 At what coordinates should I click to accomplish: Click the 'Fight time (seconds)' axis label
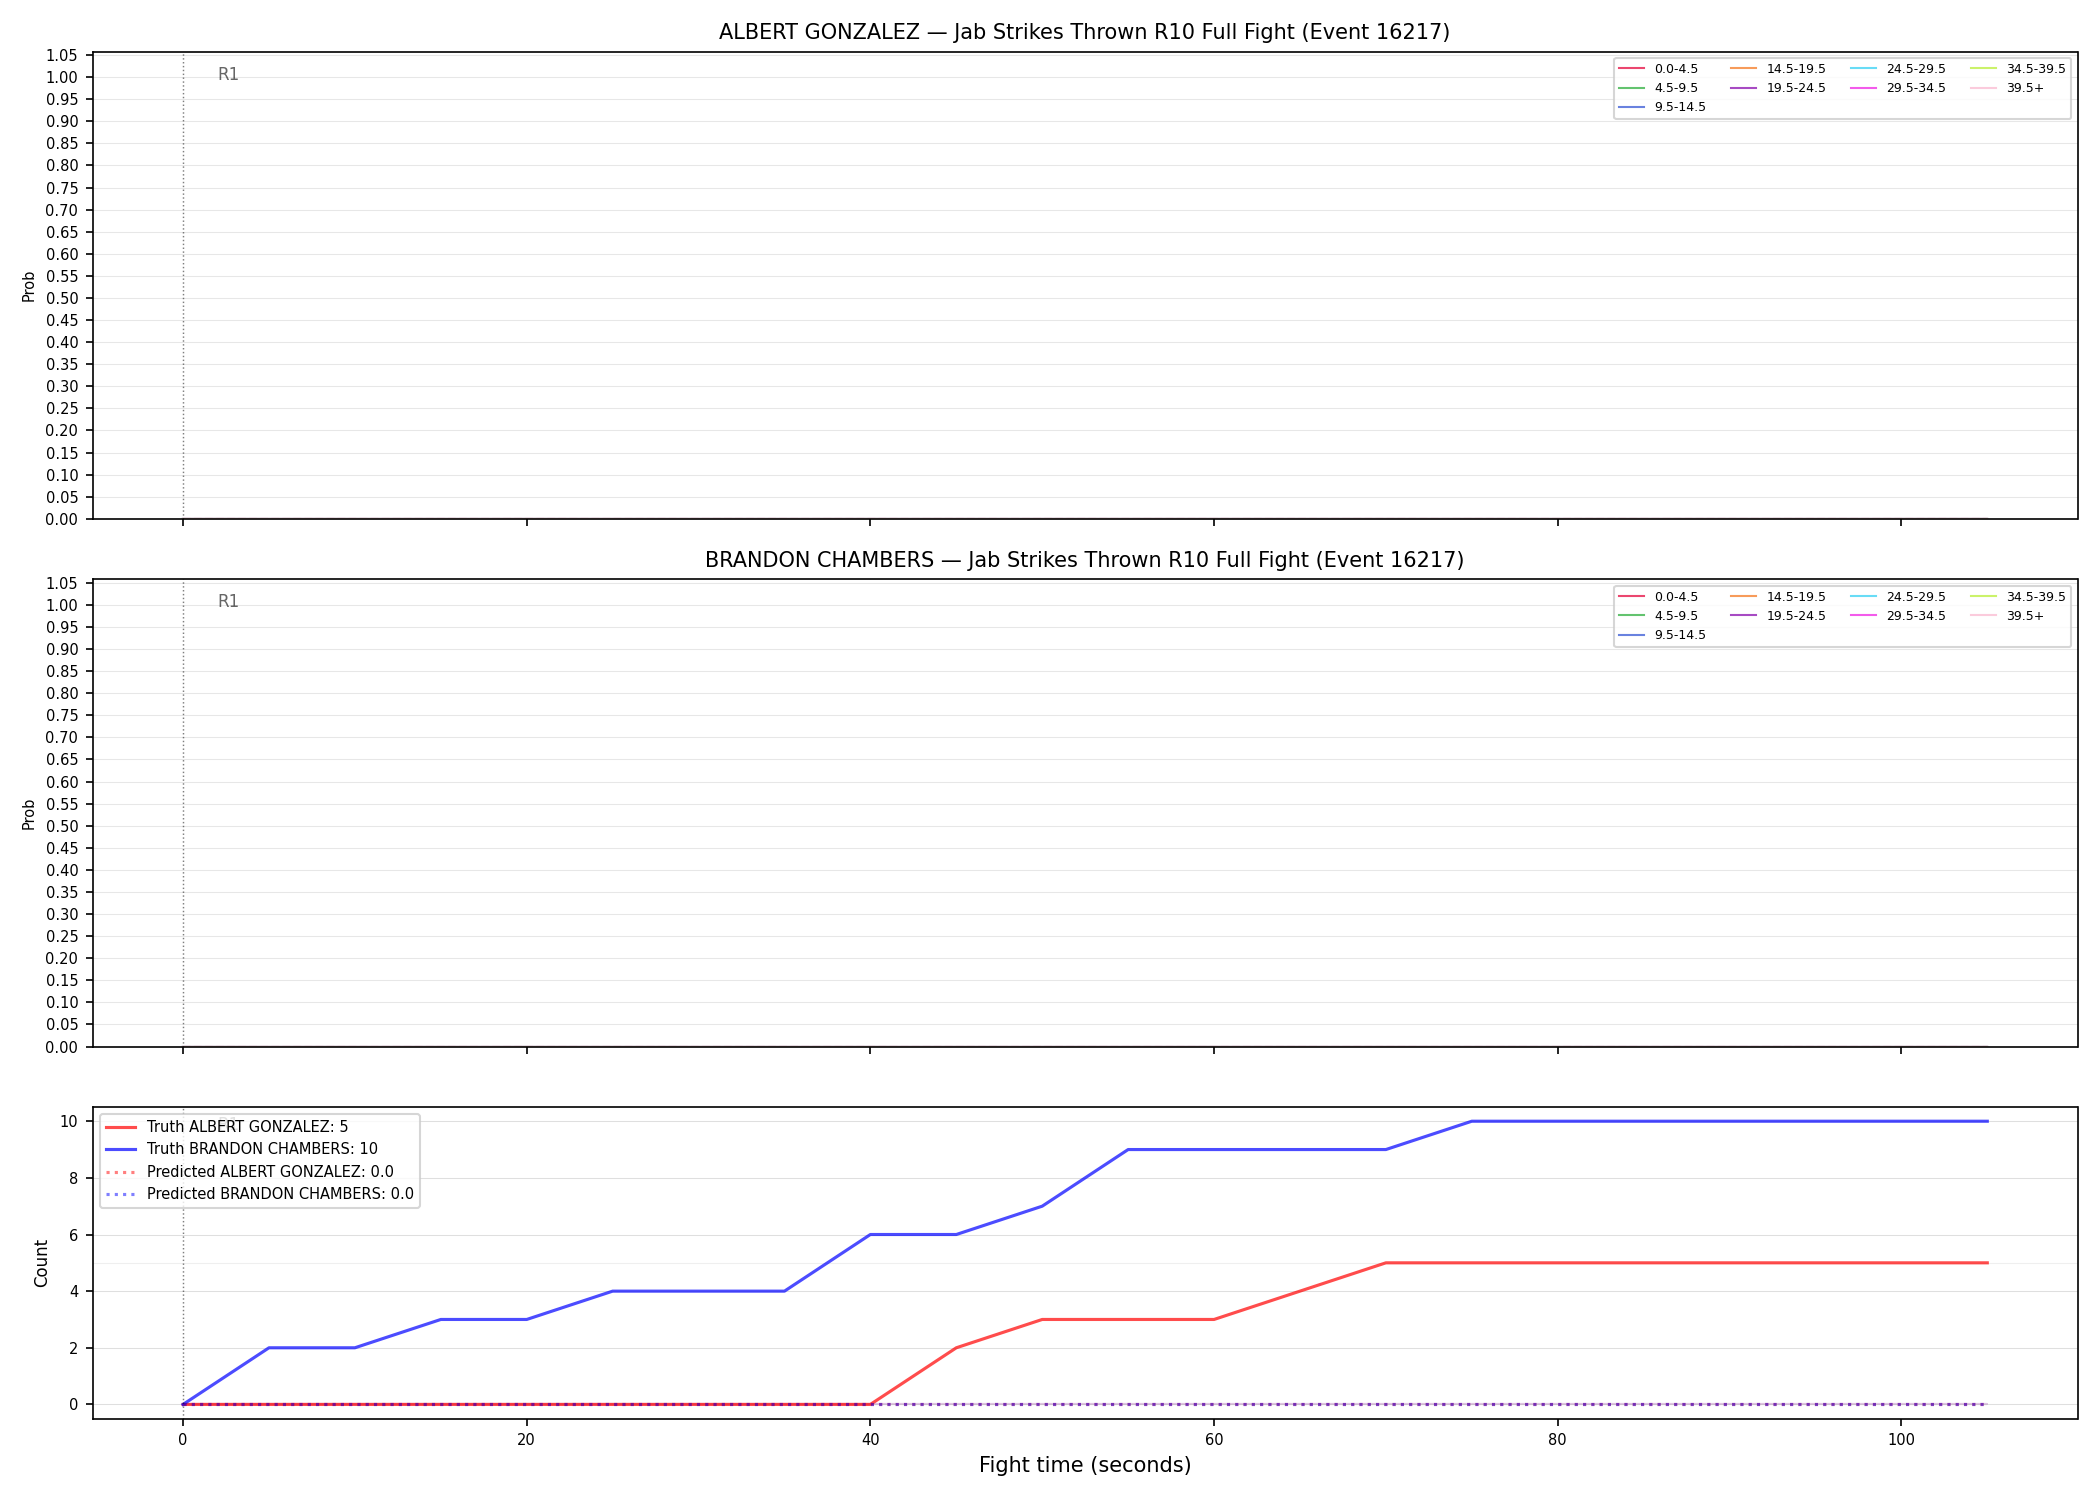click(x=1085, y=1465)
